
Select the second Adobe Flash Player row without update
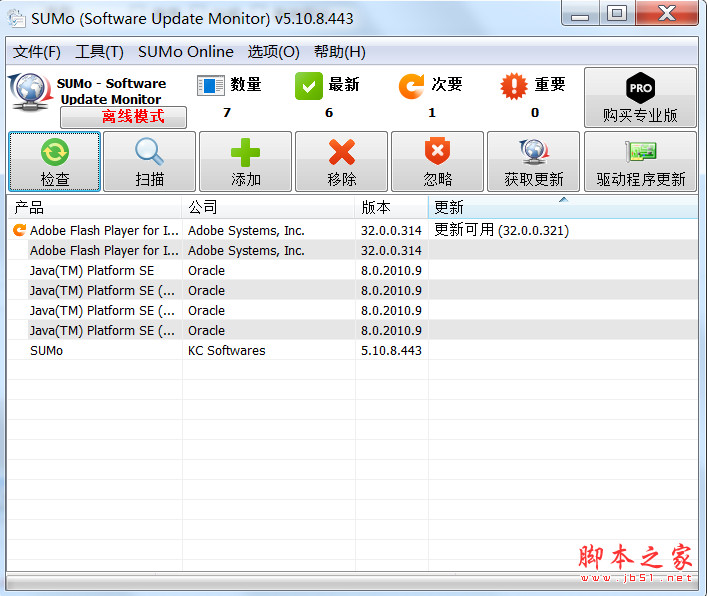[353, 250]
